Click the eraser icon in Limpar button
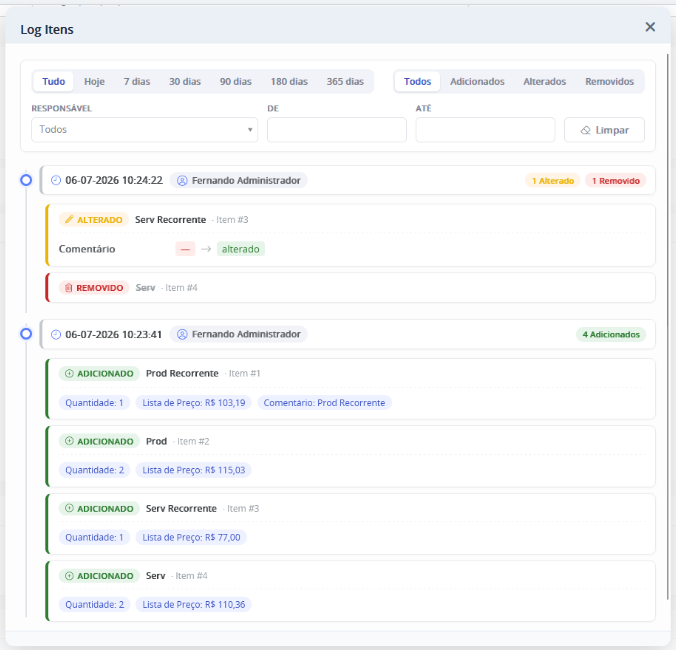The height and width of the screenshot is (650, 676). [x=585, y=130]
